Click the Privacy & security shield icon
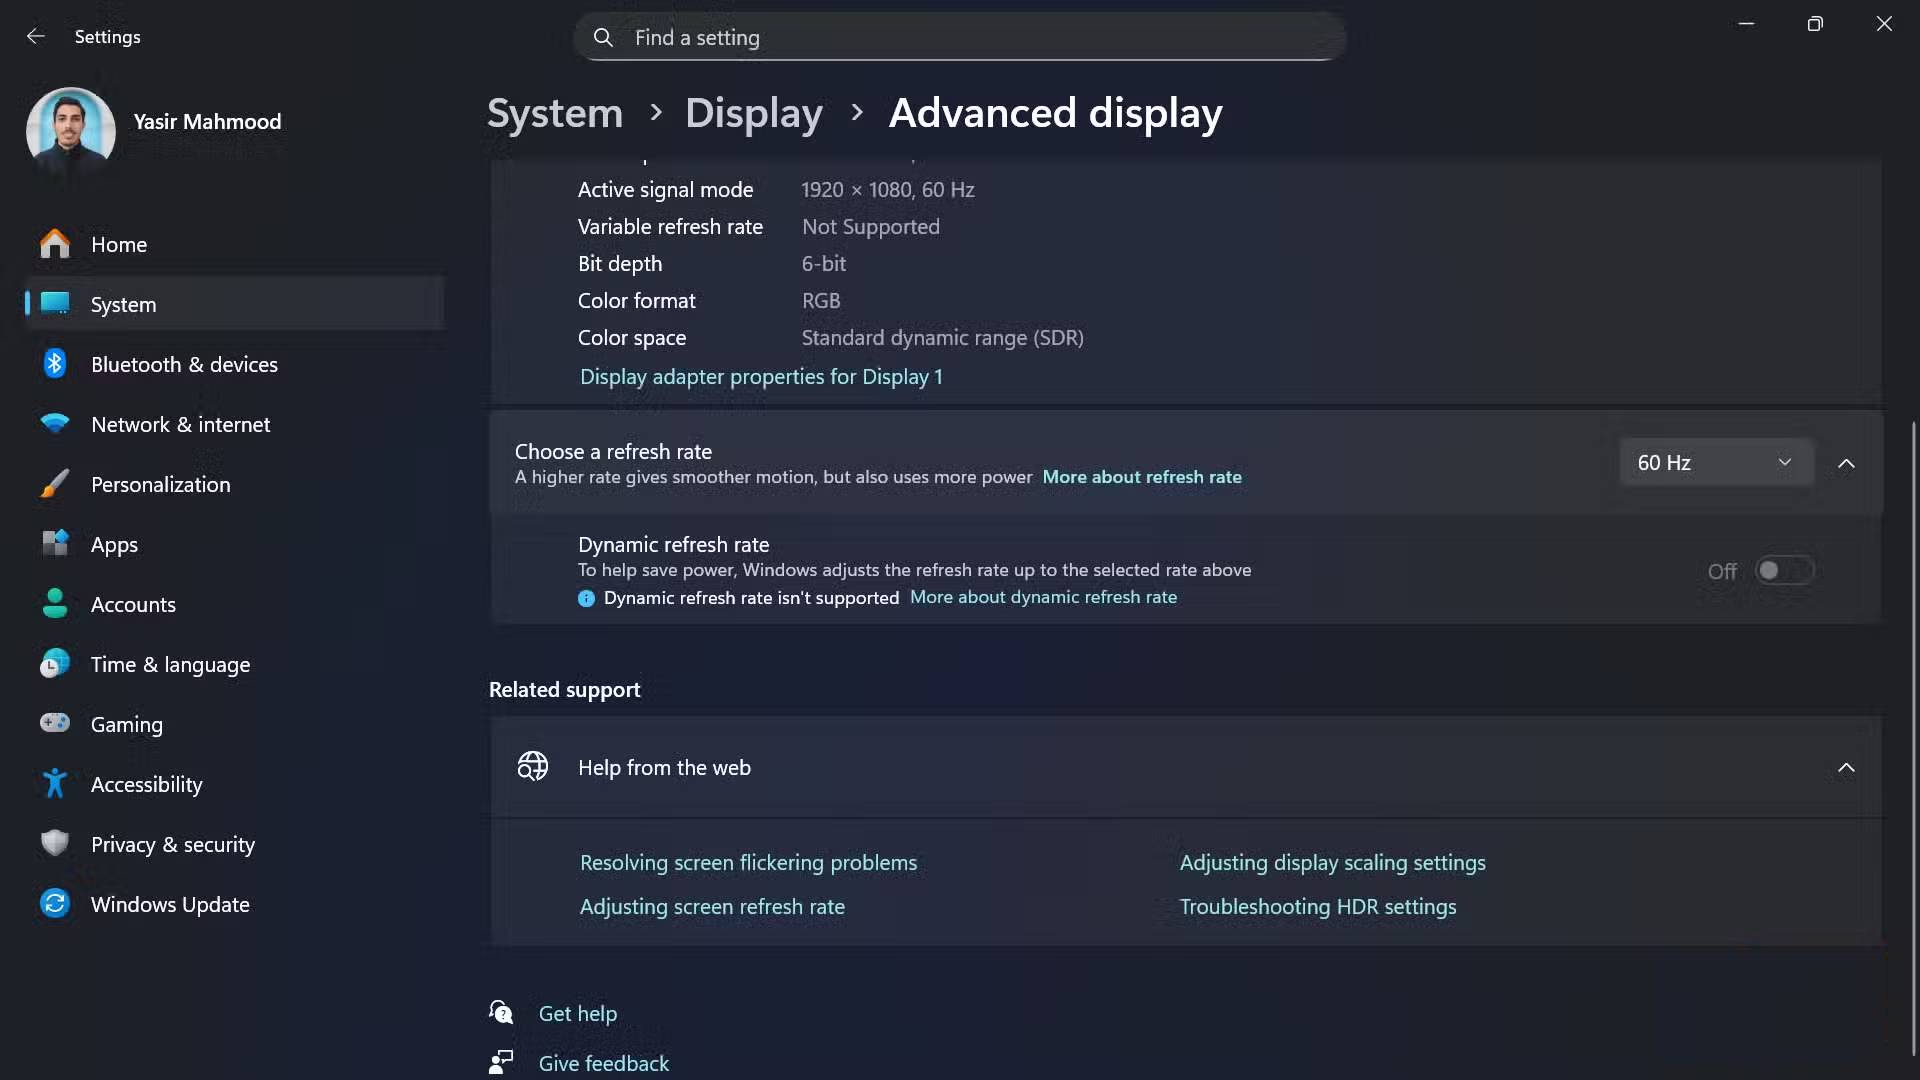Screen dimensions: 1920x1080 pos(55,843)
